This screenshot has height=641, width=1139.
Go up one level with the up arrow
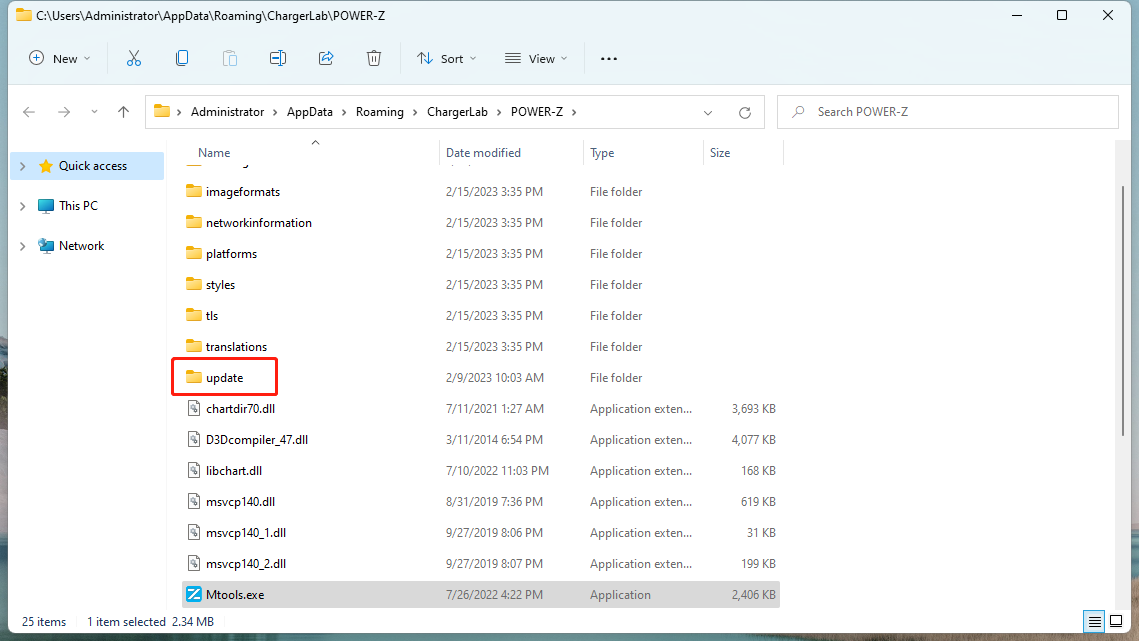tap(123, 111)
